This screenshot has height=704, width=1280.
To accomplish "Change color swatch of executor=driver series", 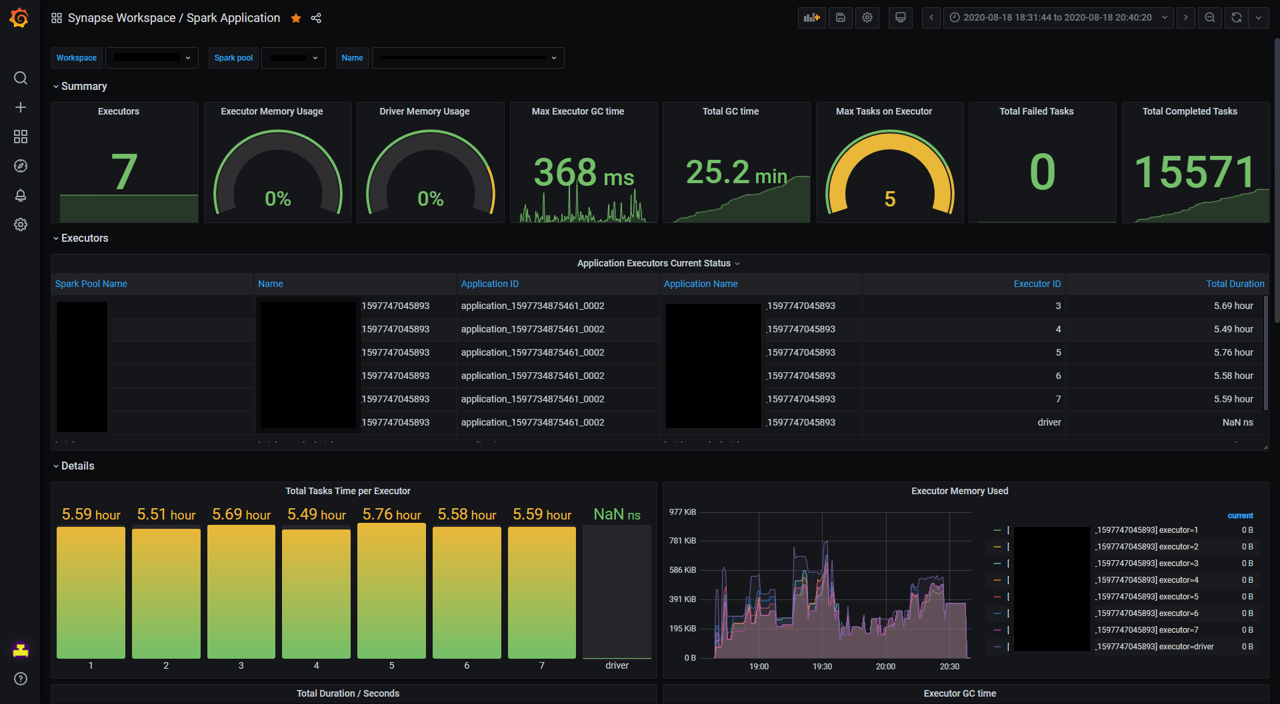I will [997, 648].
